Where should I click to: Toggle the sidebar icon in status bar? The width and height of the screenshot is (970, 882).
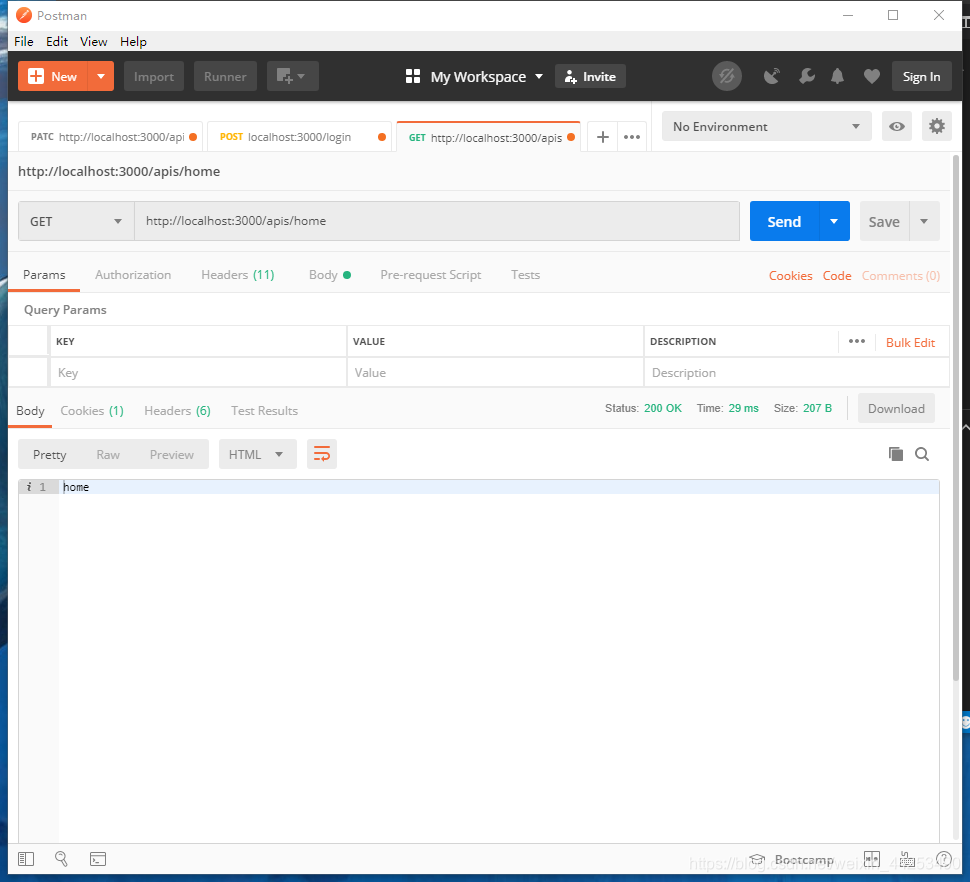point(26,858)
